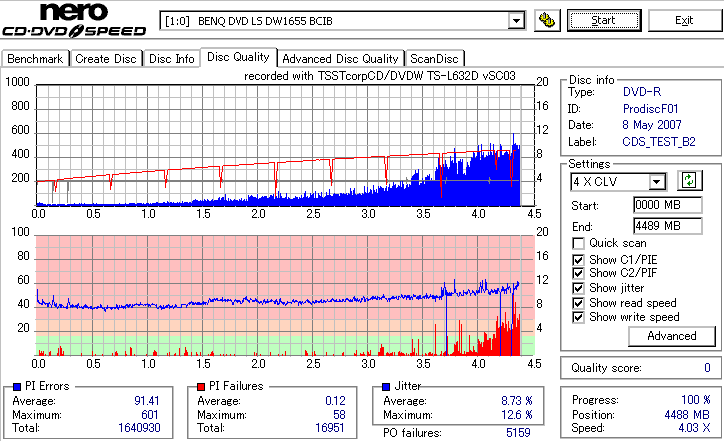This screenshot has height=441, width=724.
Task: Click the red PI Failures legend square
Action: [201, 387]
